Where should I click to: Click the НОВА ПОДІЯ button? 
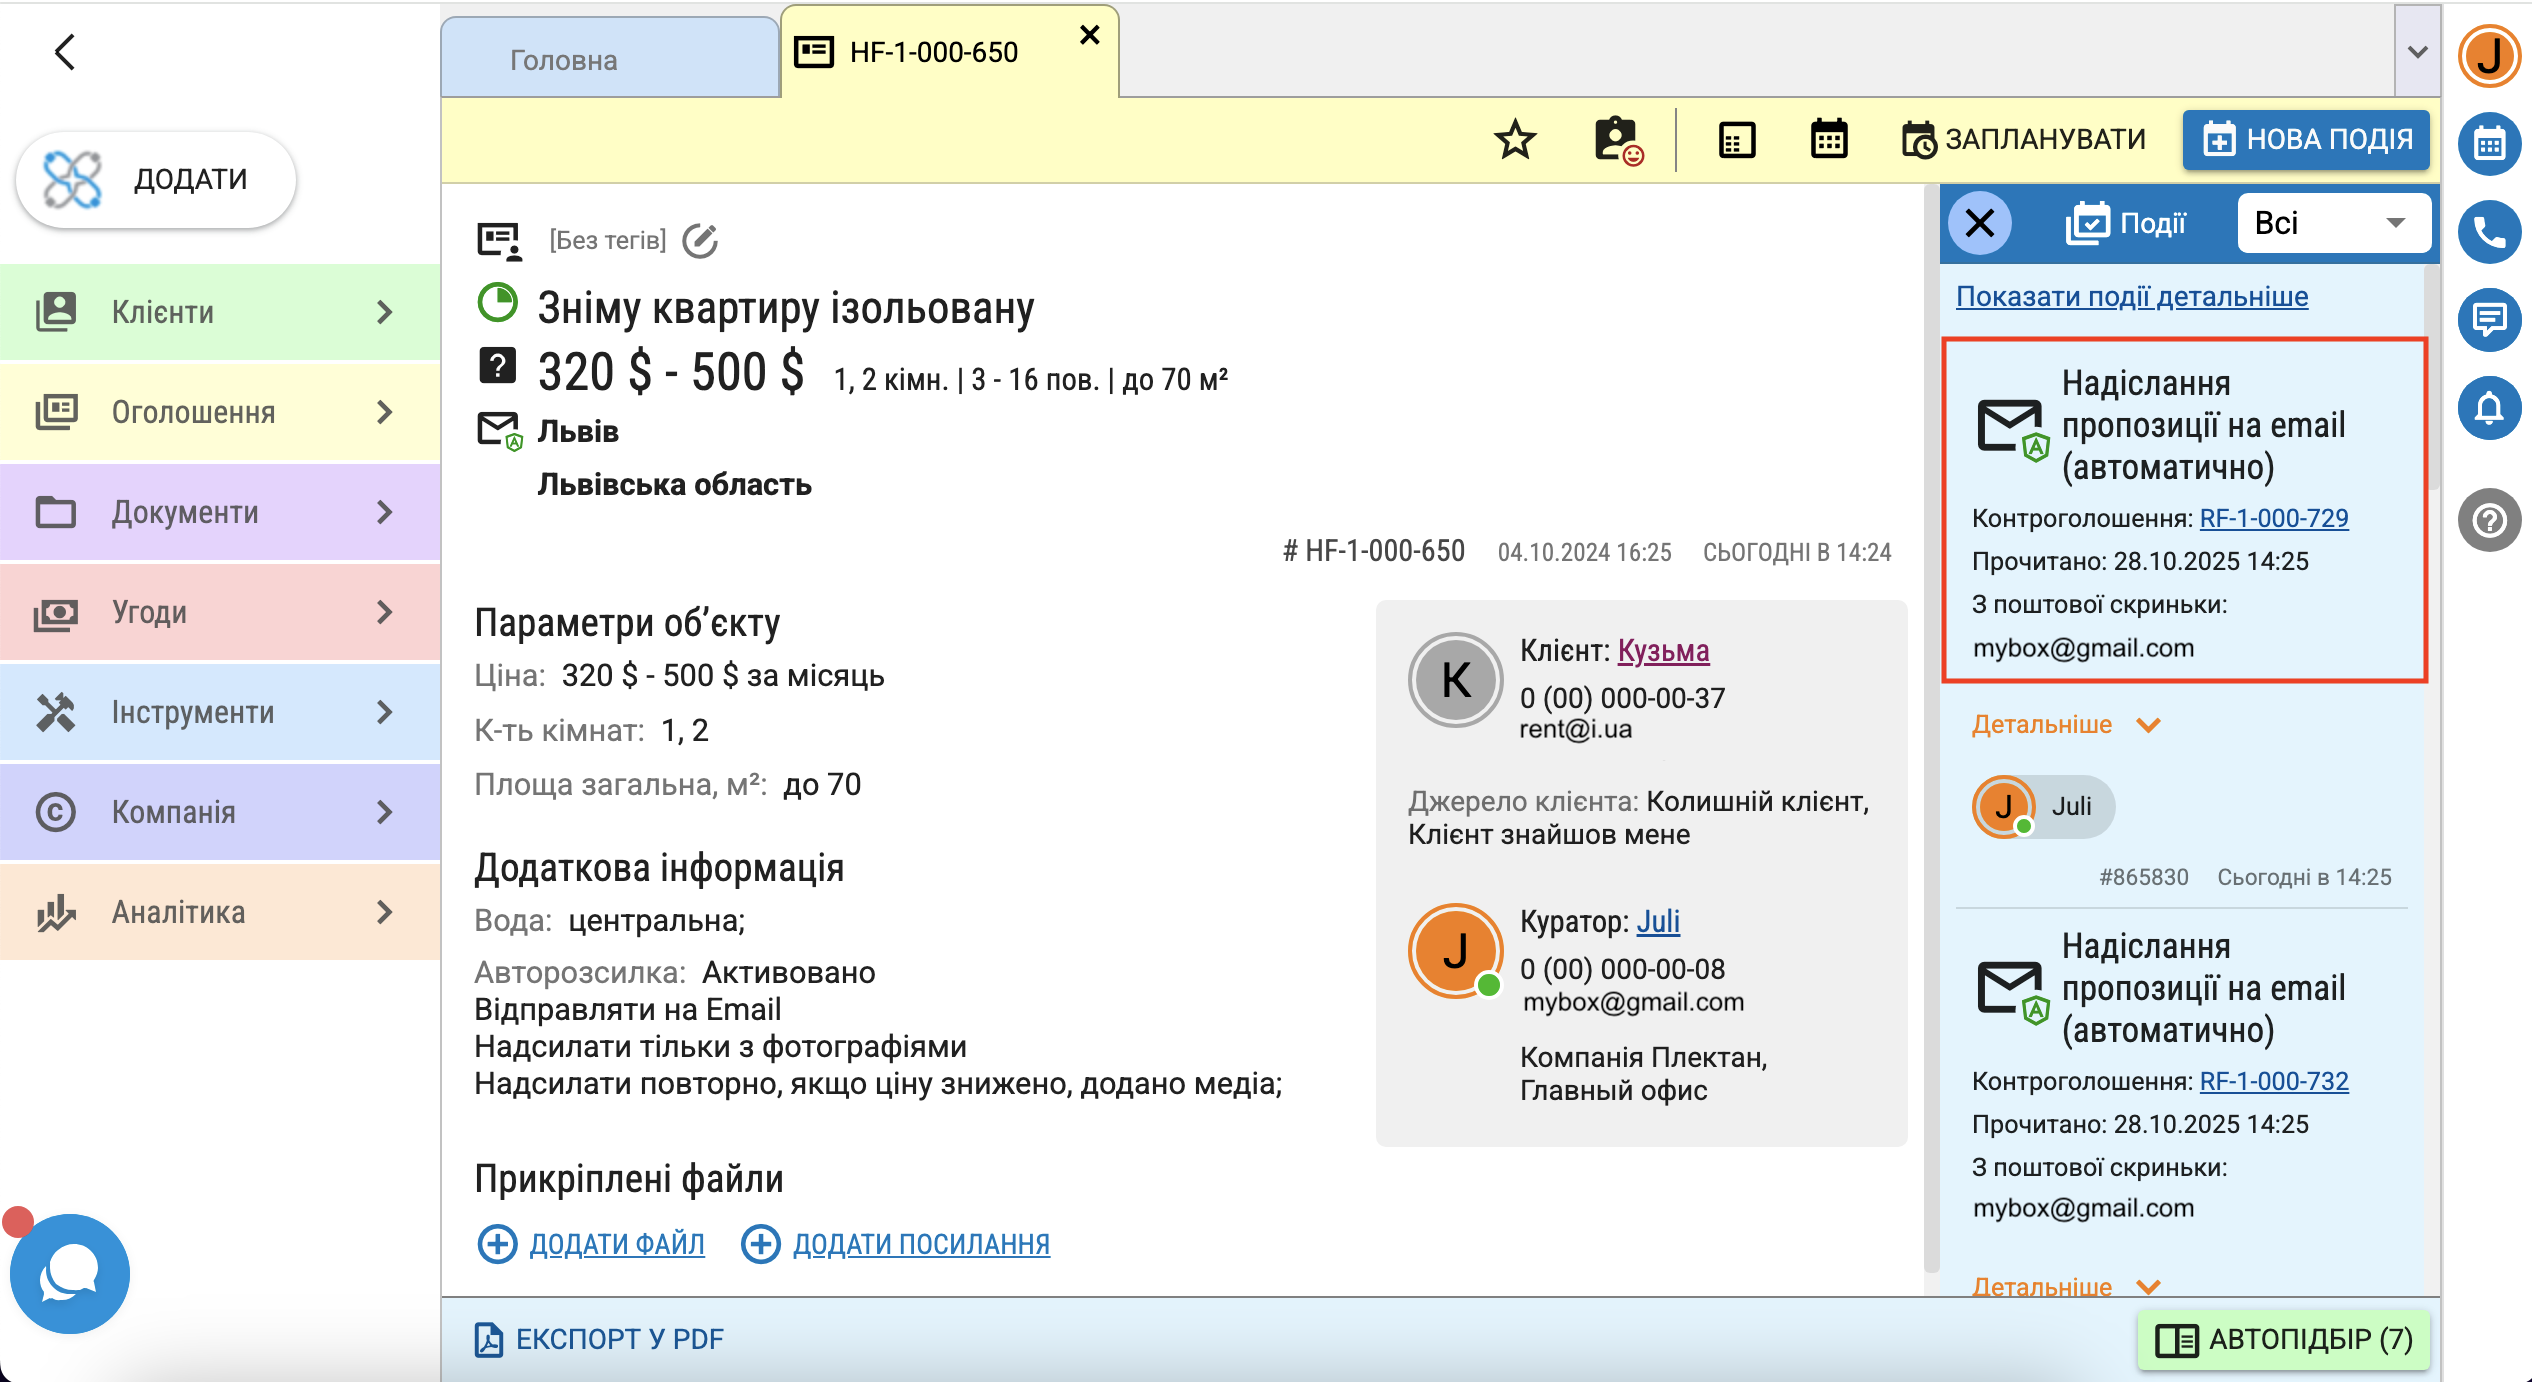2308,140
